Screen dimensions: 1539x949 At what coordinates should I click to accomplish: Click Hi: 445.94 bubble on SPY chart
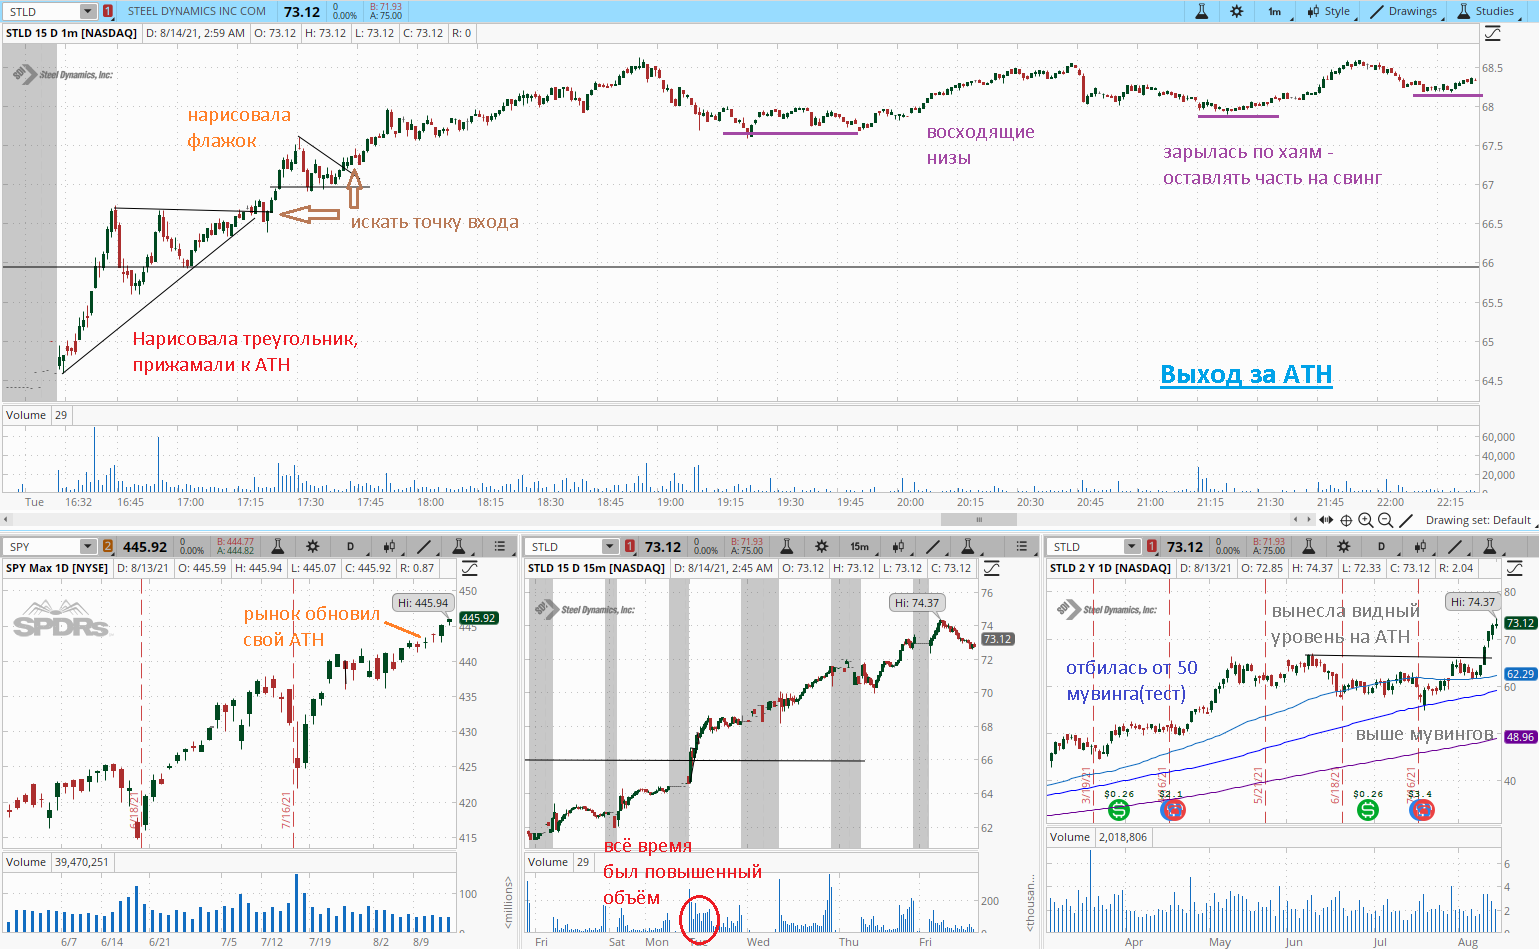pos(423,603)
